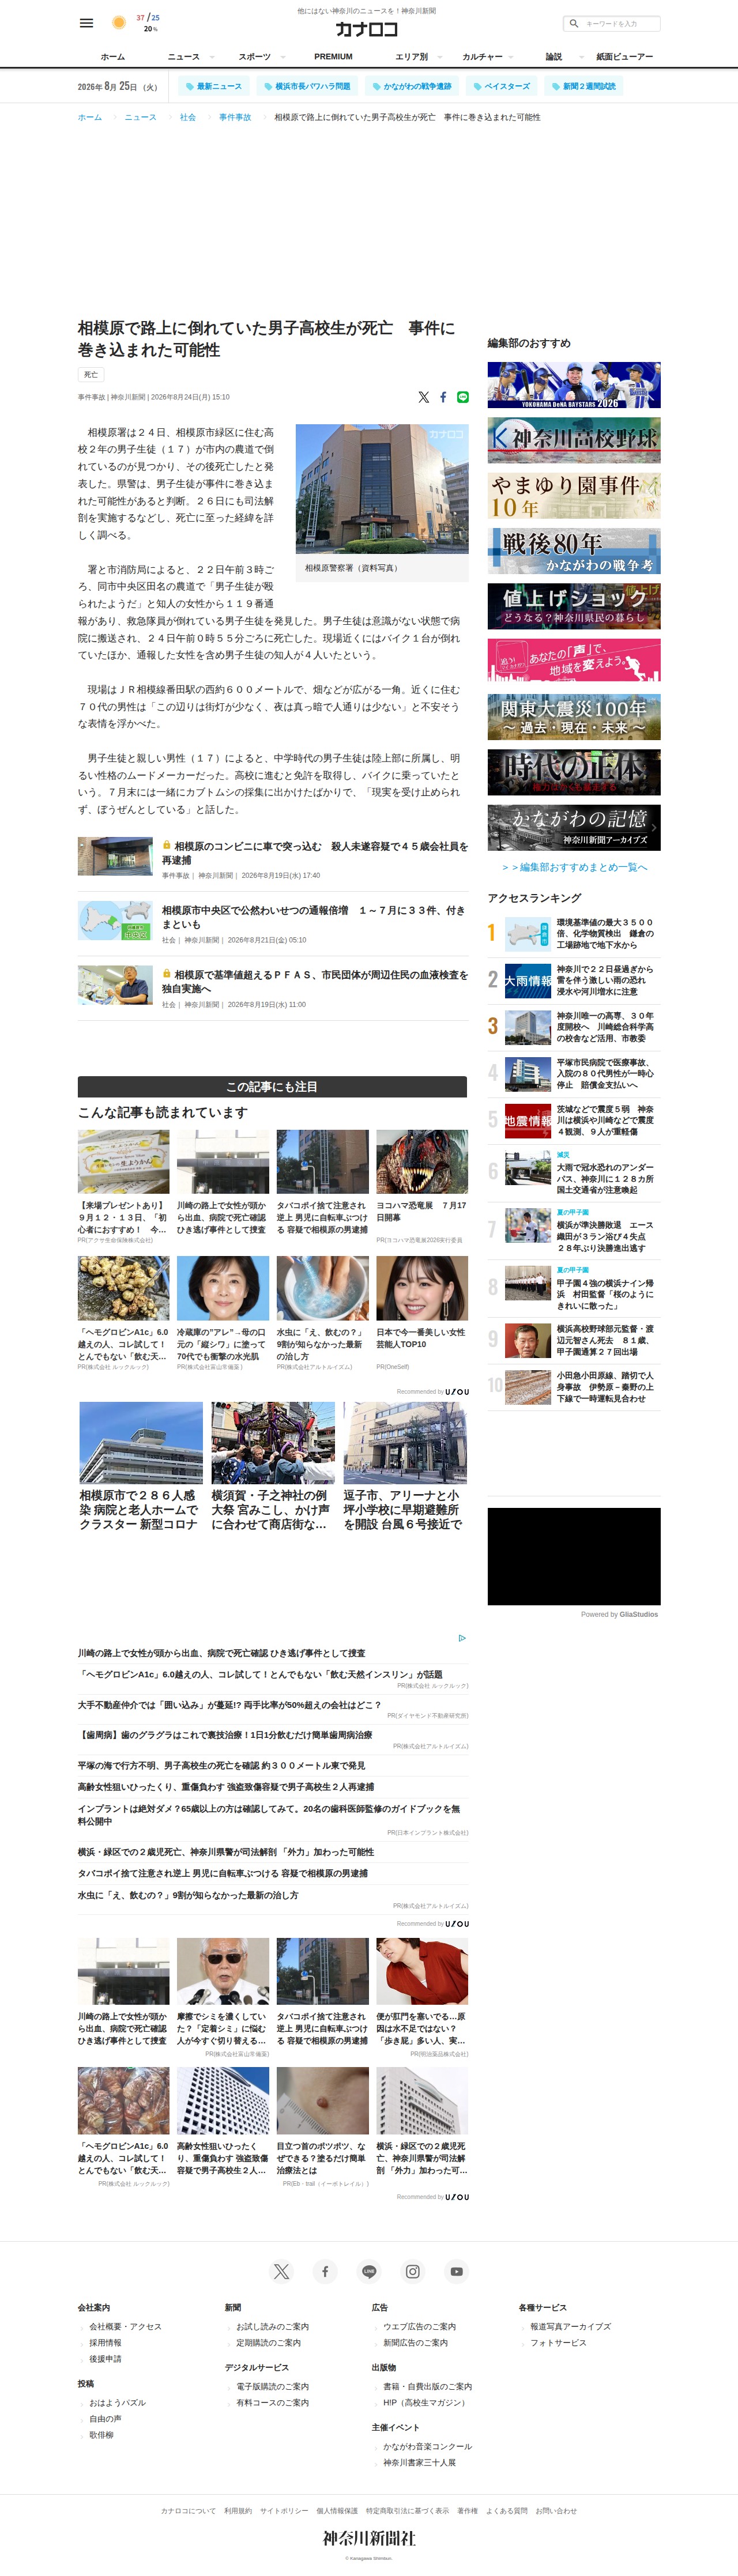Image resolution: width=738 pixels, height=2576 pixels.
Task: Open footer 会社概要・アクセス link
Action: tap(125, 2326)
